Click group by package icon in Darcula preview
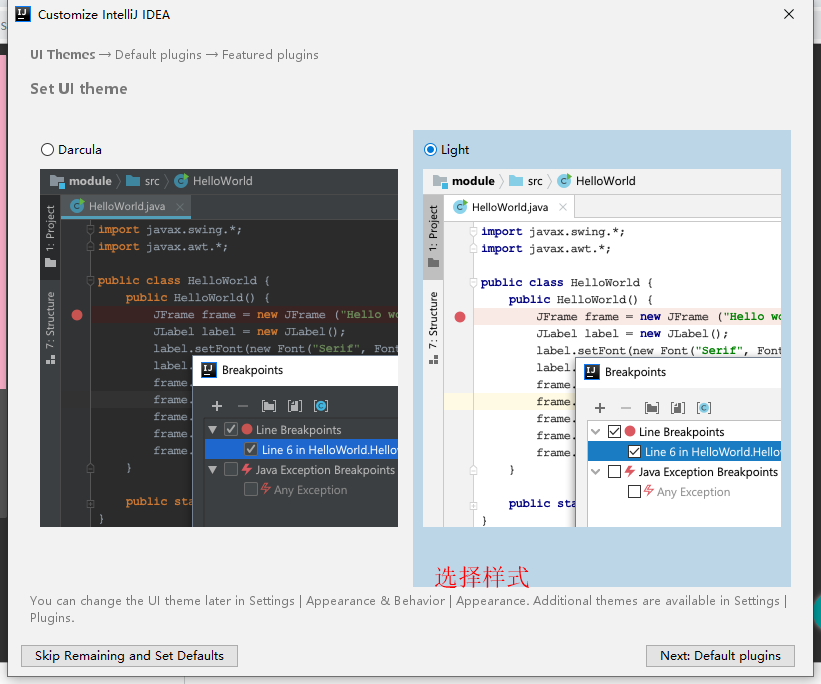Viewport: 821px width, 684px height. [269, 406]
